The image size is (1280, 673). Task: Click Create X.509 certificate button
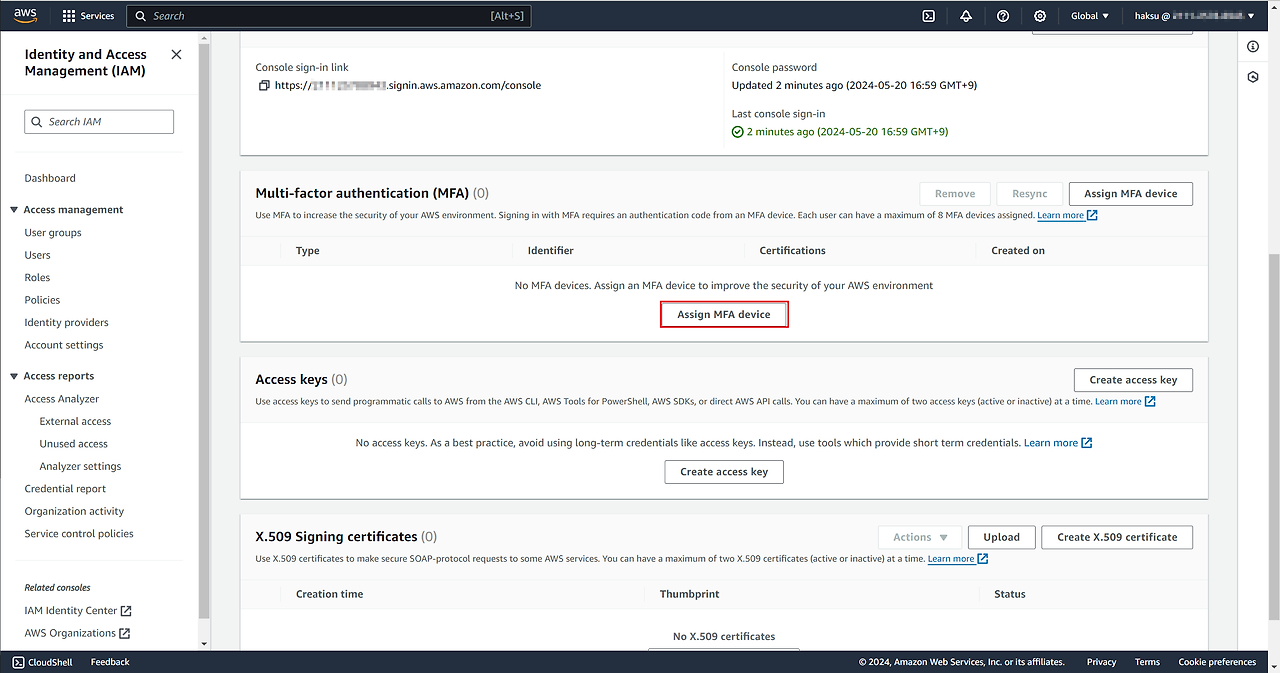1116,537
